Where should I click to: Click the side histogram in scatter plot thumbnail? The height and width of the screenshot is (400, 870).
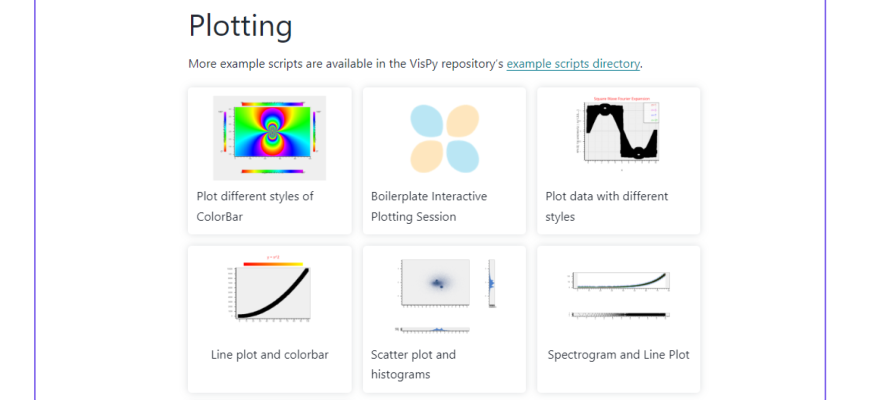click(x=491, y=283)
